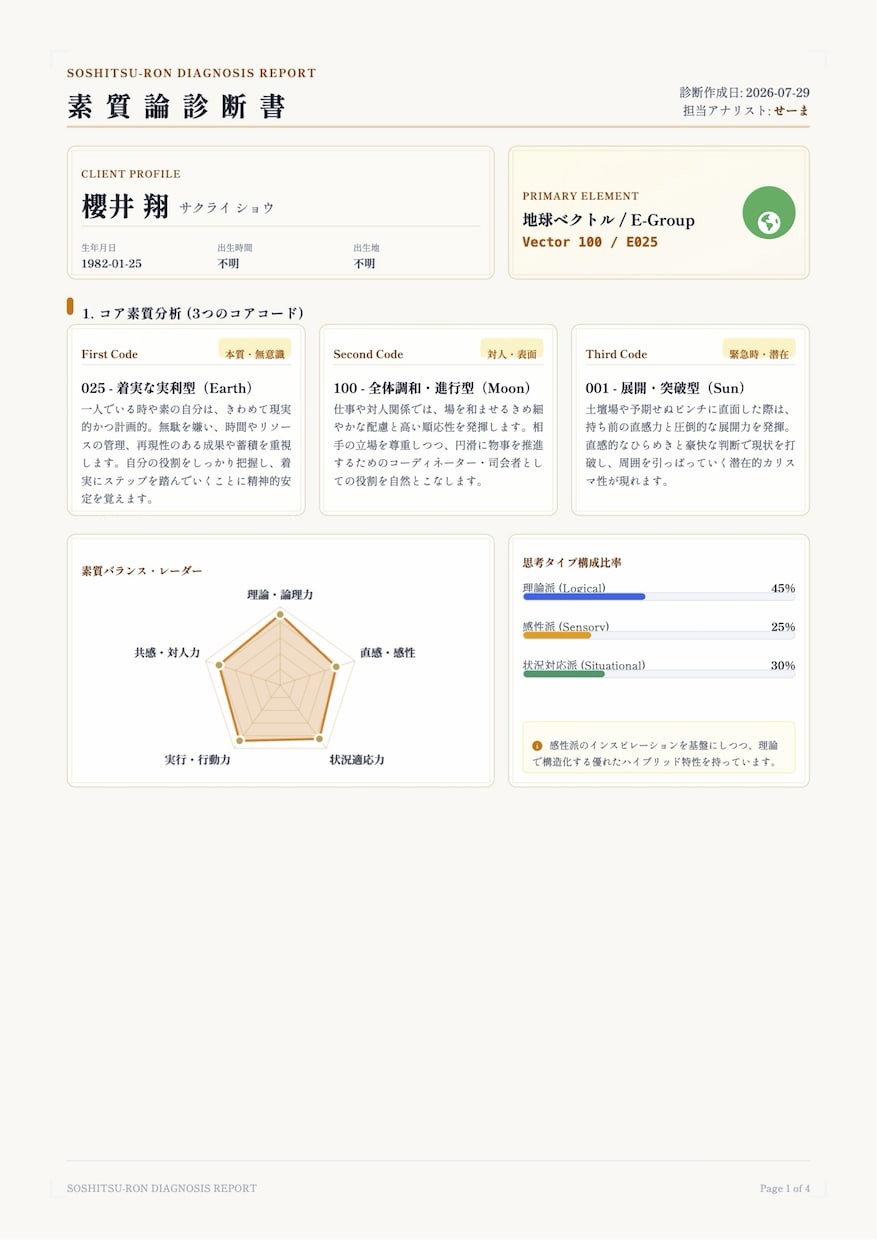Click the 30% value

click(783, 665)
